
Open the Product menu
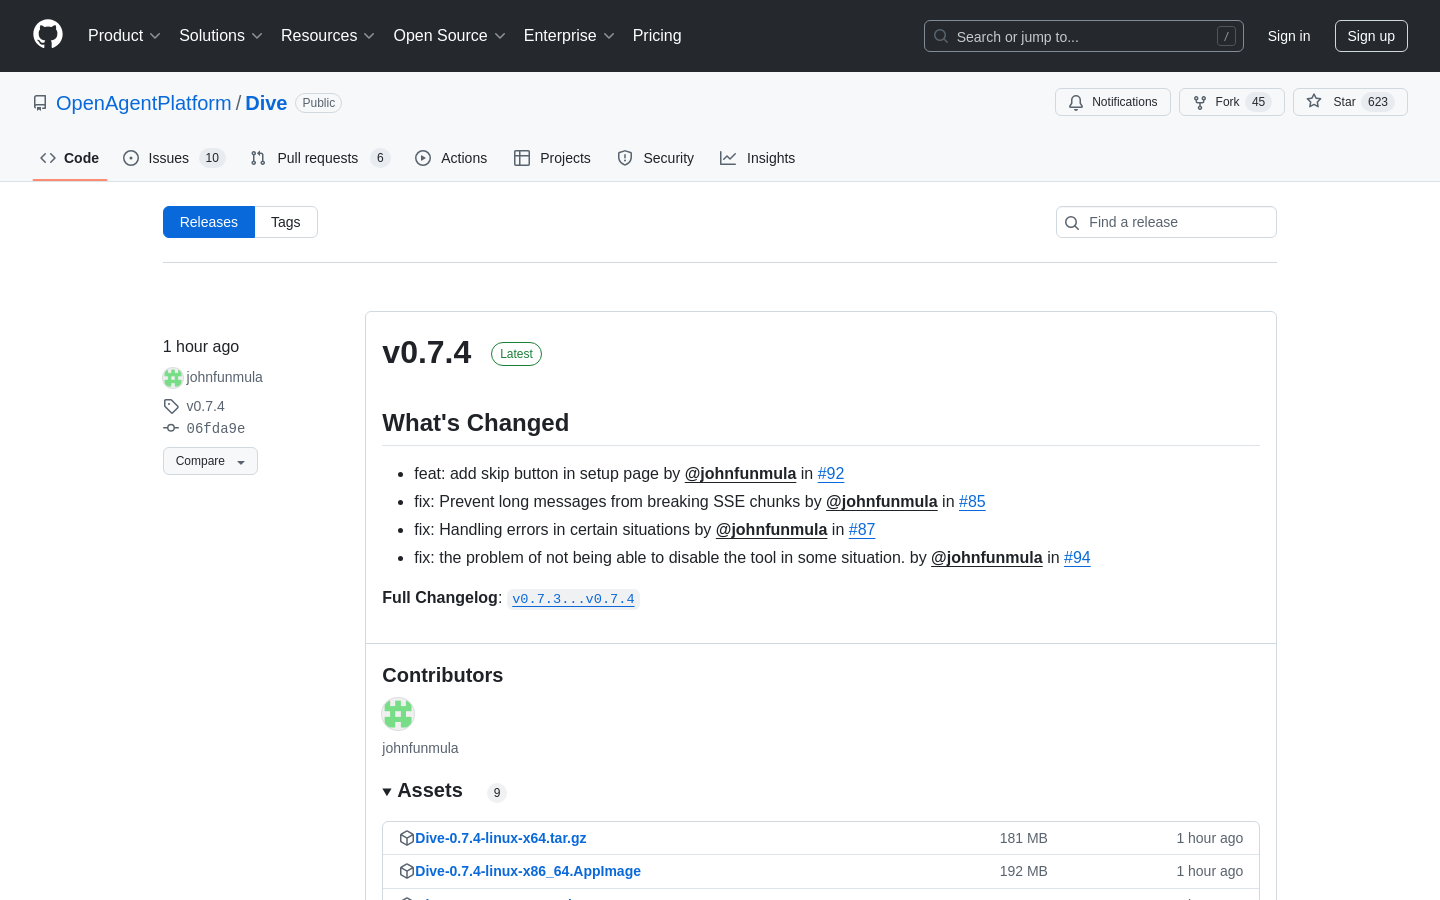click(x=124, y=35)
